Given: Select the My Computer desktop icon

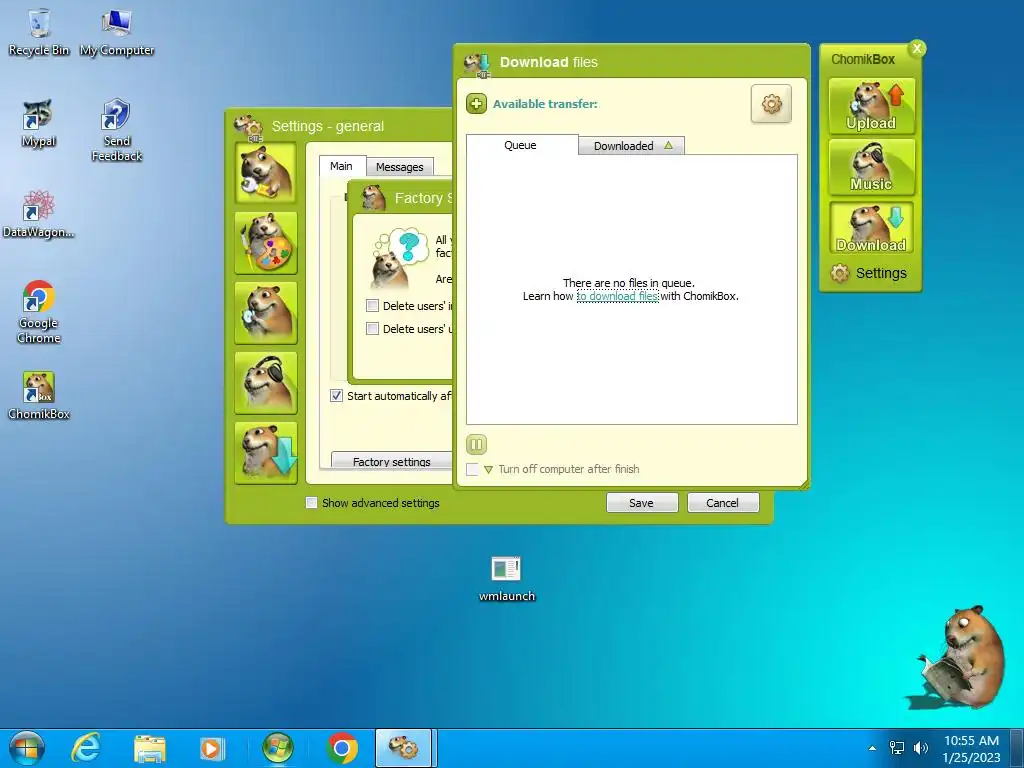Looking at the screenshot, I should [x=117, y=33].
